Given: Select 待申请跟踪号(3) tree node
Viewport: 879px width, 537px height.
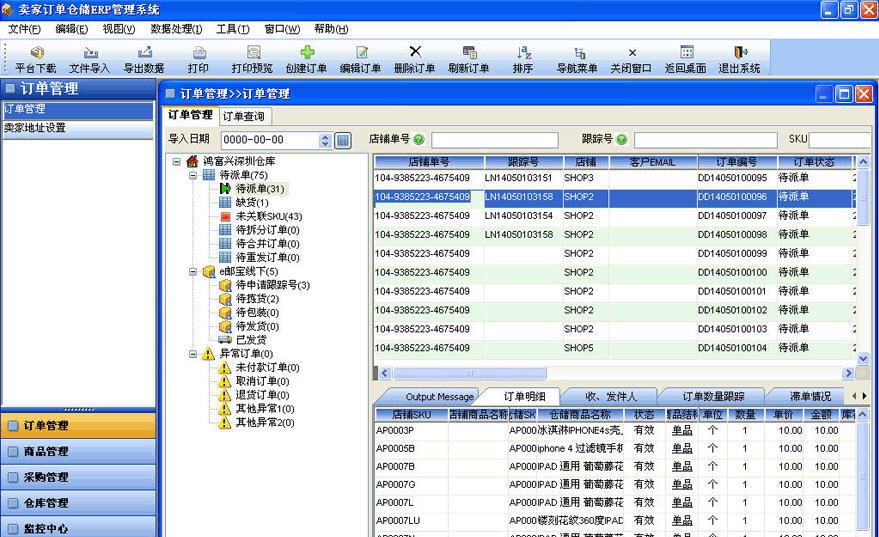Looking at the screenshot, I should pyautogui.click(x=272, y=285).
